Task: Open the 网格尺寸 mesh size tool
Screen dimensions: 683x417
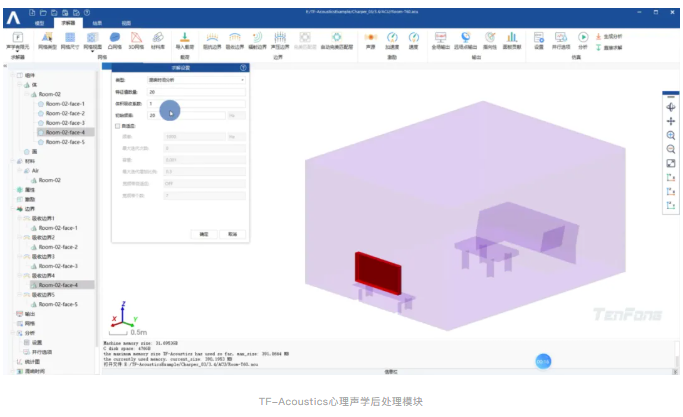Action: [70, 37]
